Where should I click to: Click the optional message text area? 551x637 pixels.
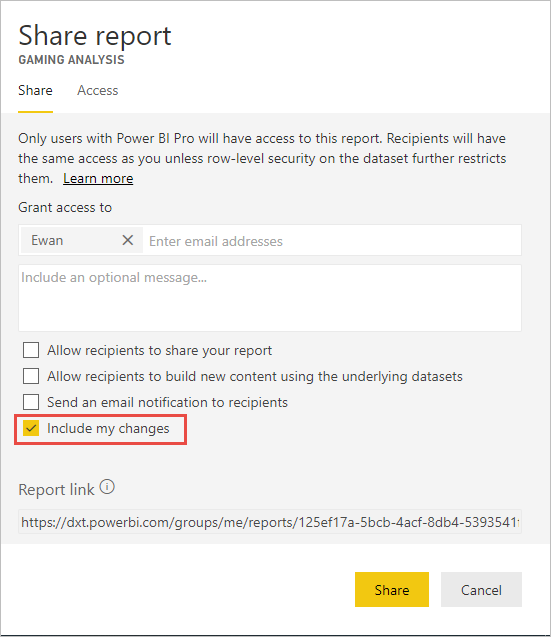point(270,298)
